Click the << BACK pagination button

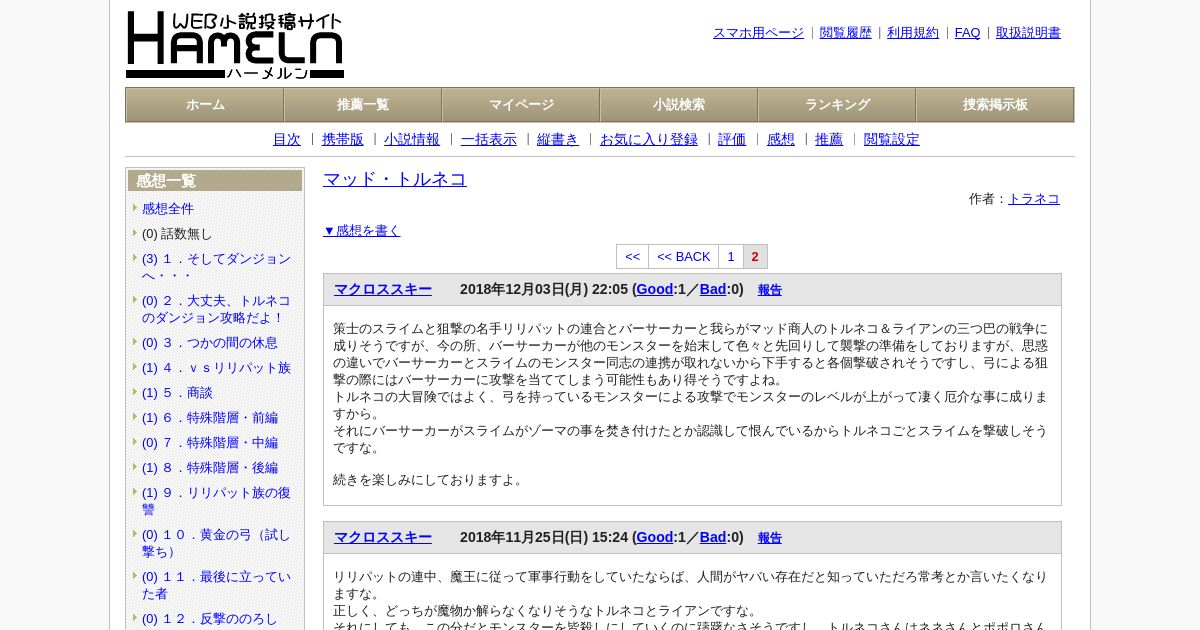tap(684, 257)
